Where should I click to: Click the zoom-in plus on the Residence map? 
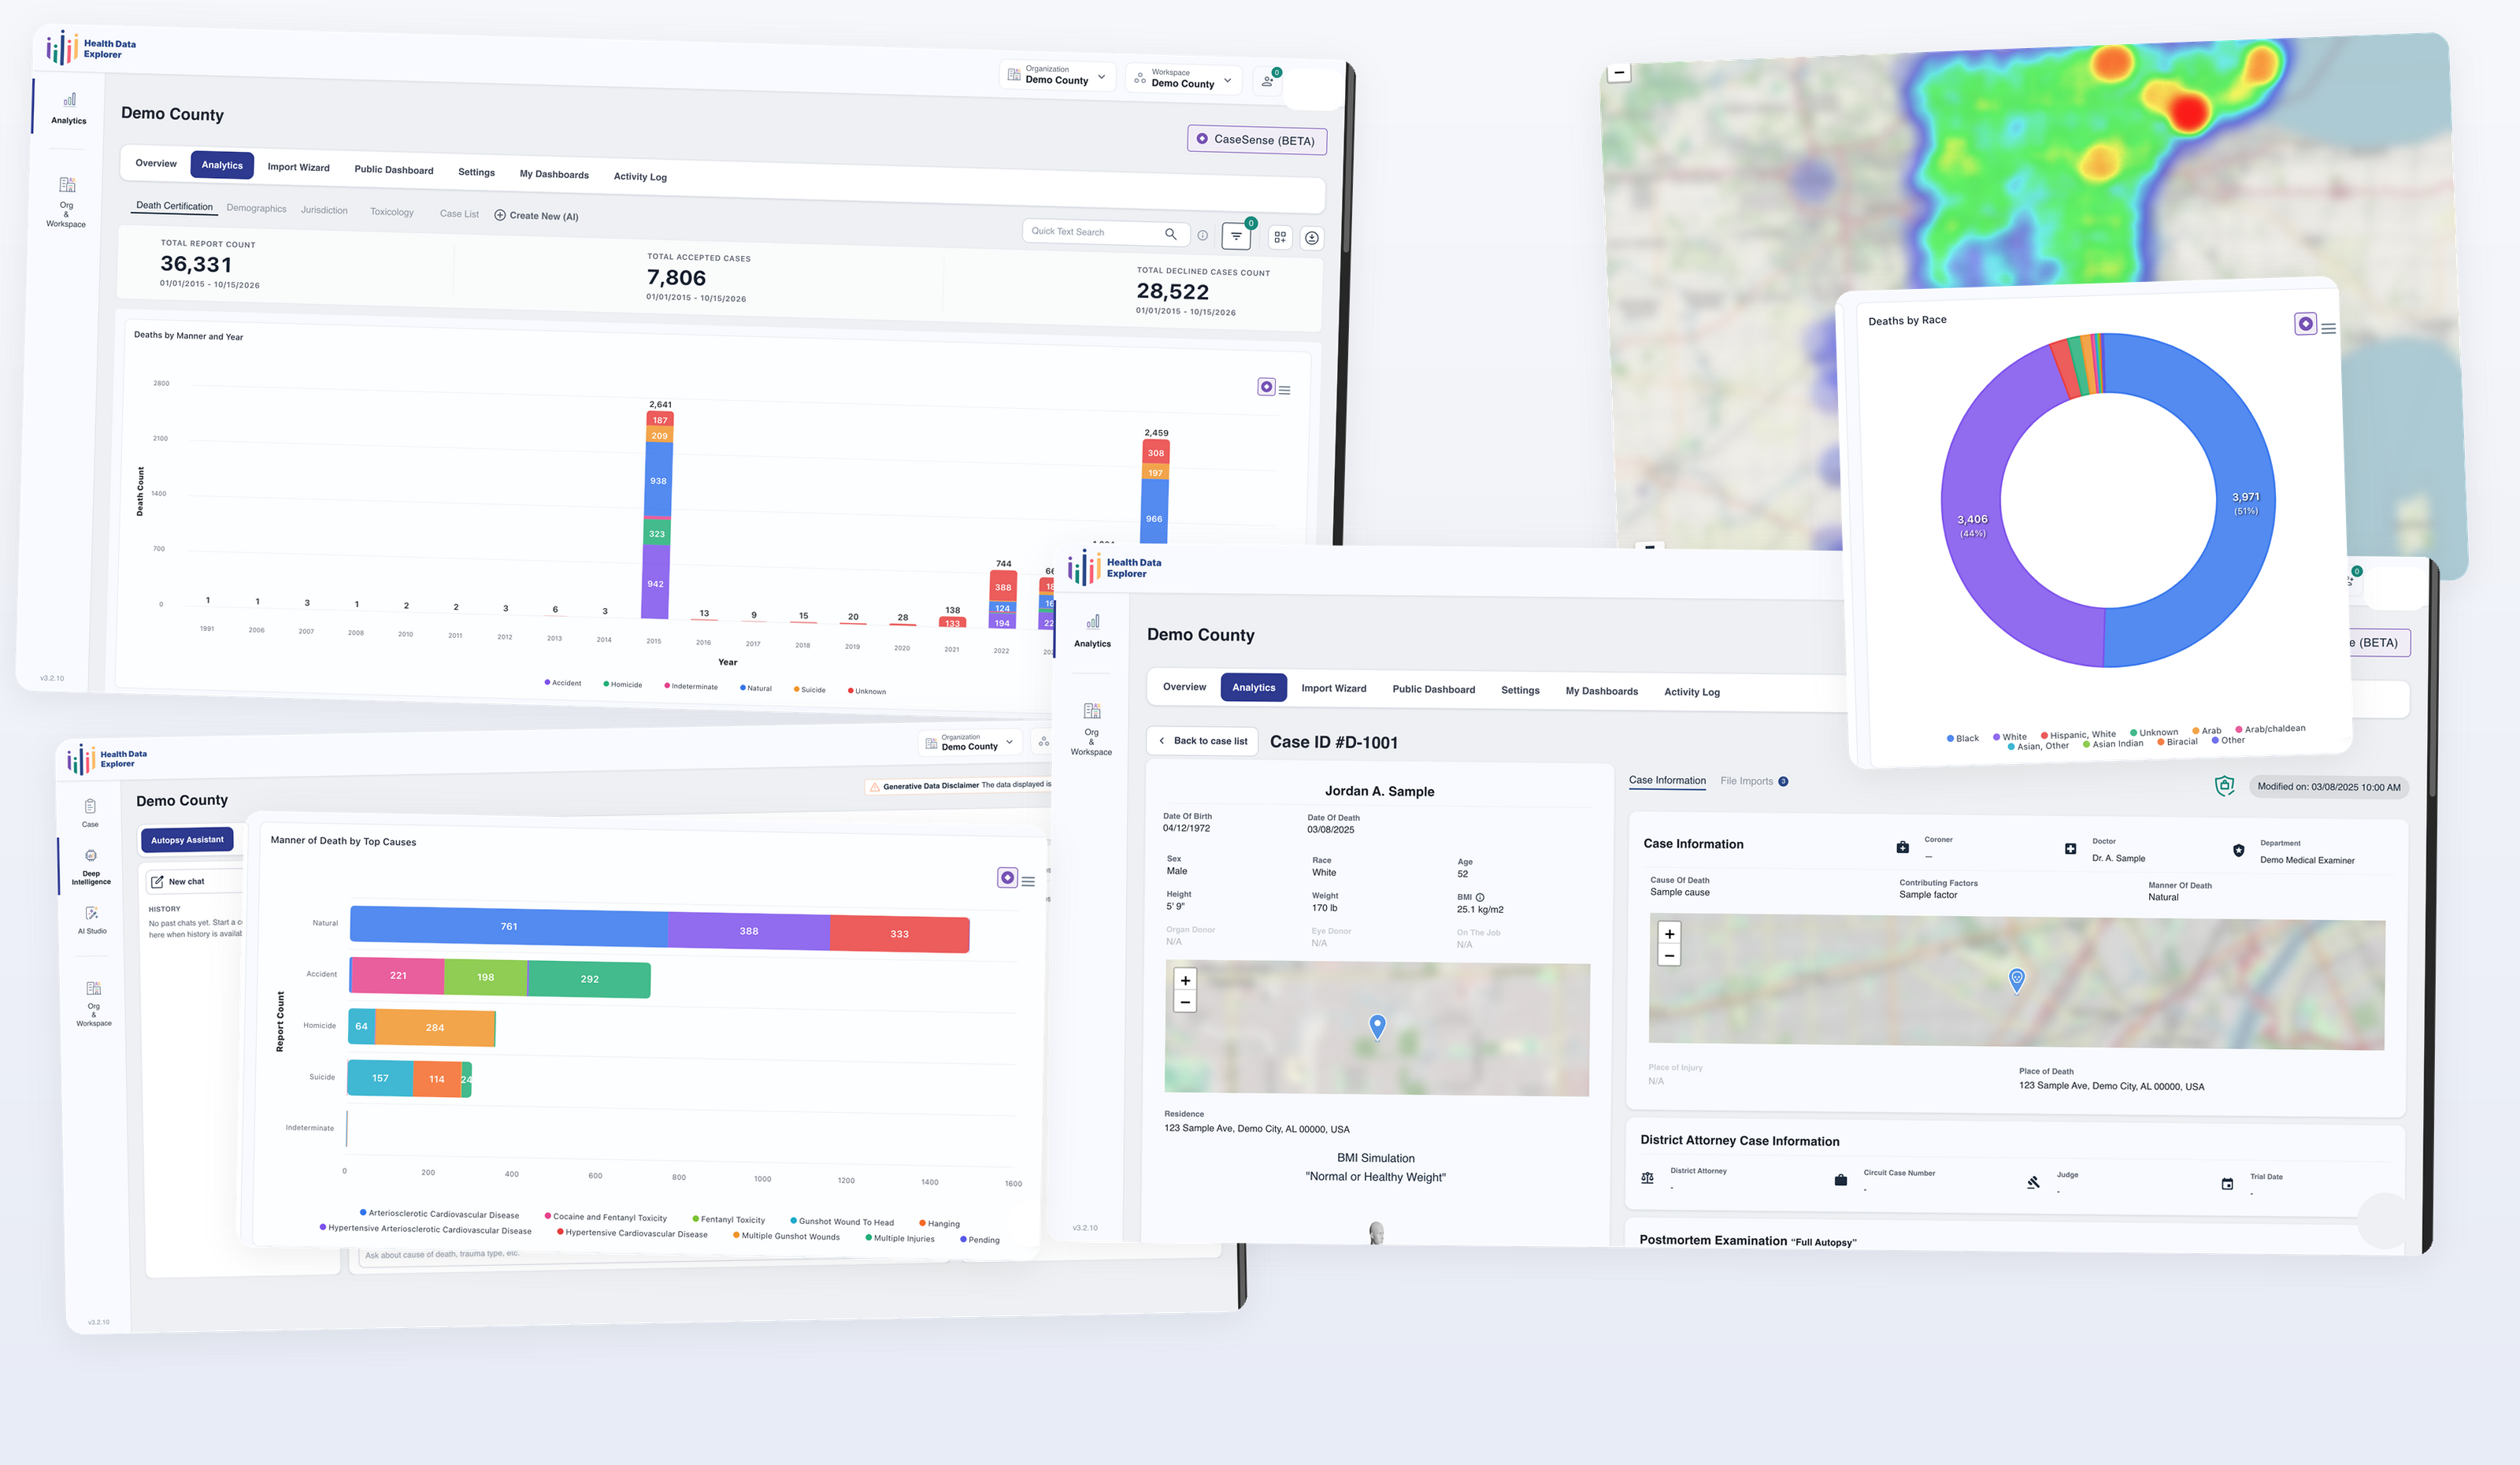pos(1185,980)
